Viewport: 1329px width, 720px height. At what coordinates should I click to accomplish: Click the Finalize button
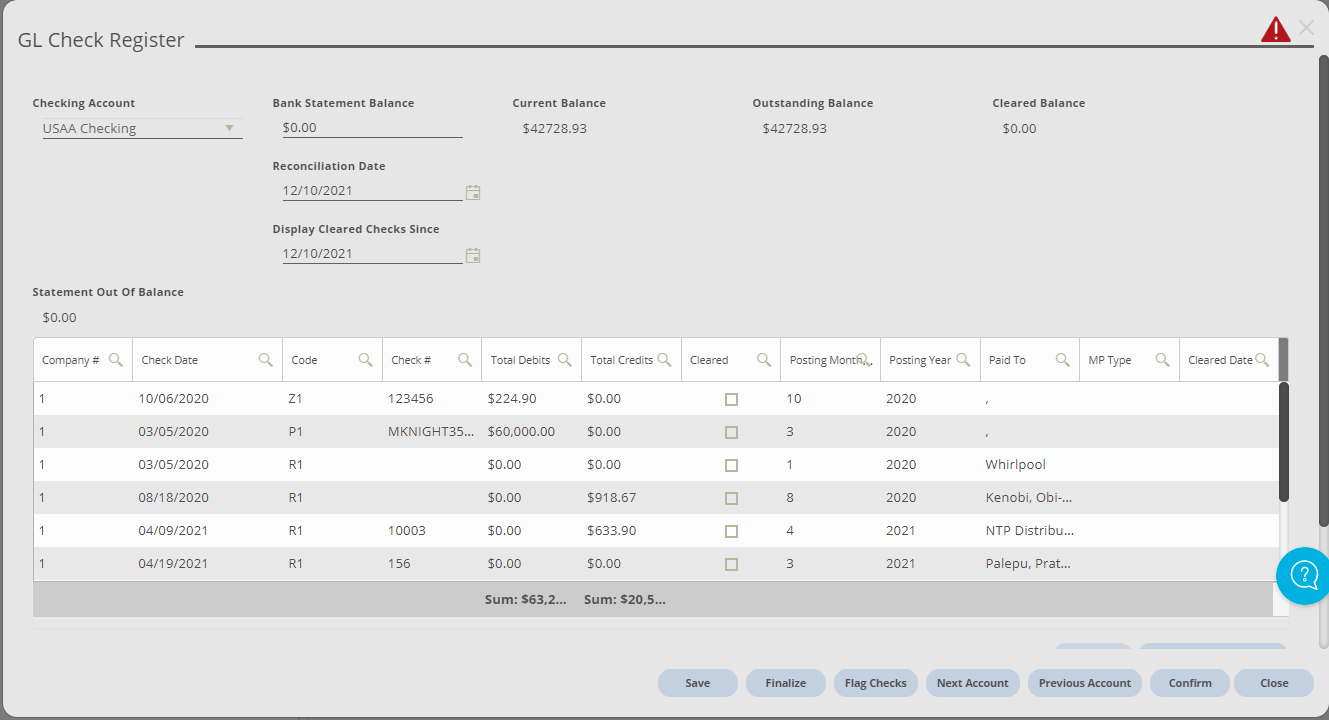(786, 683)
